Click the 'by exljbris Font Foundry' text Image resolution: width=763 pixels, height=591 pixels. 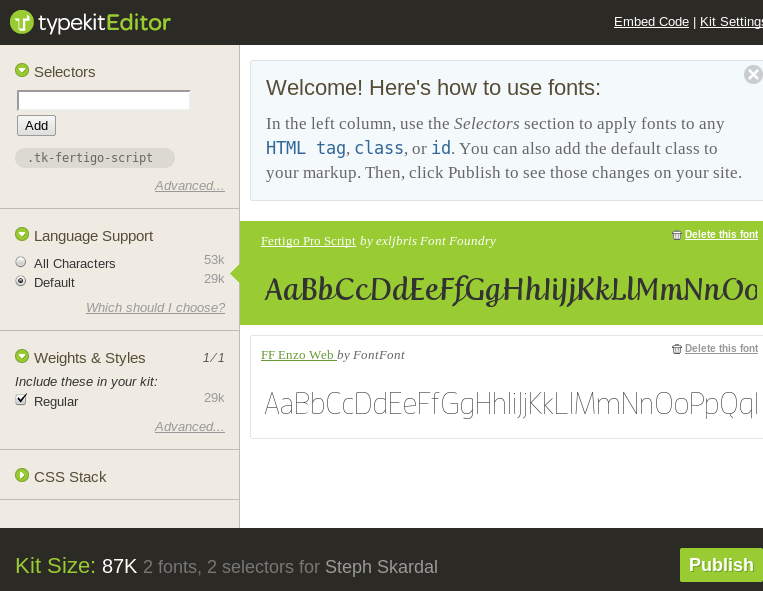[428, 241]
